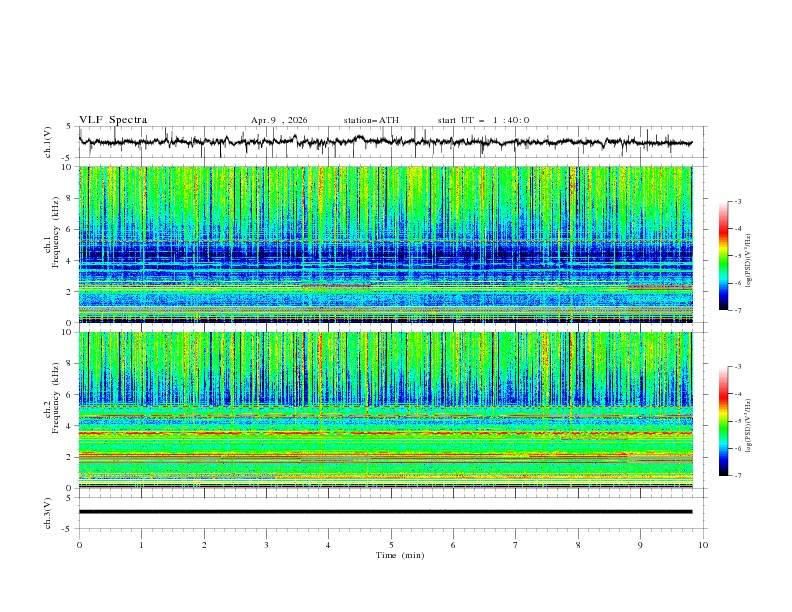
Task: Click the 'station=ATH' label
Action: coord(371,120)
